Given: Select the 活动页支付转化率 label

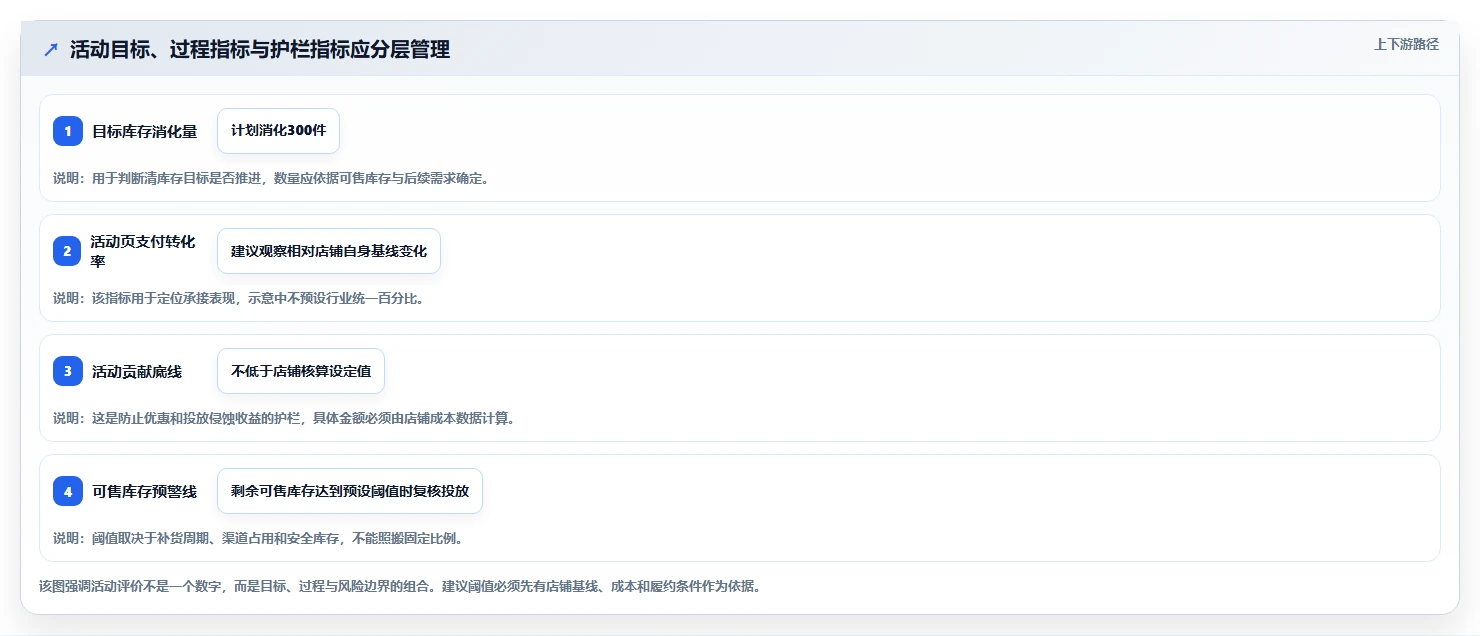Looking at the screenshot, I should 143,251.
